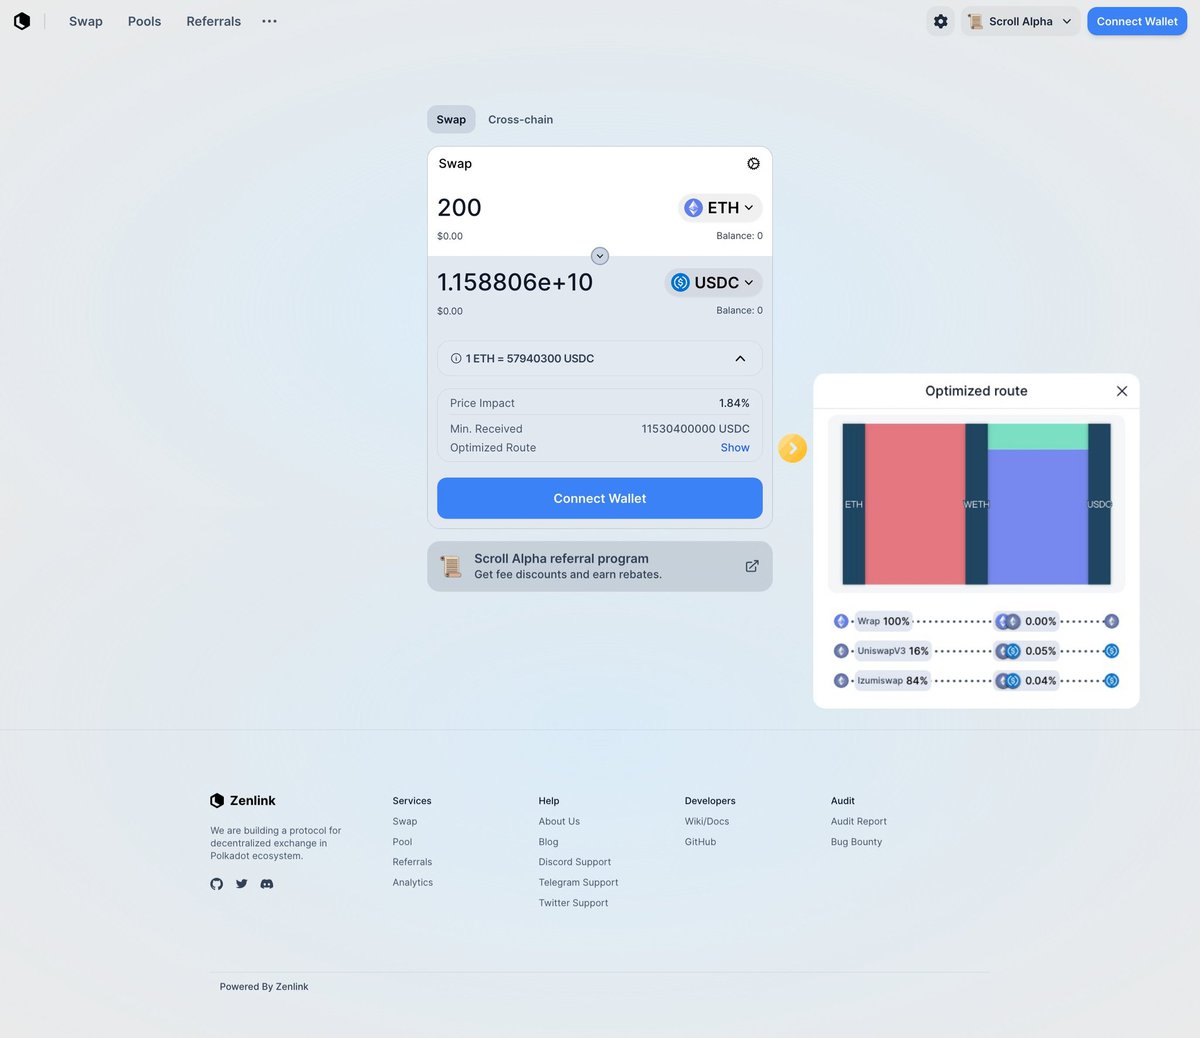Screen dimensions: 1200x1038
Task: Click the token pair icon beside 0.04%
Action: click(1008, 681)
